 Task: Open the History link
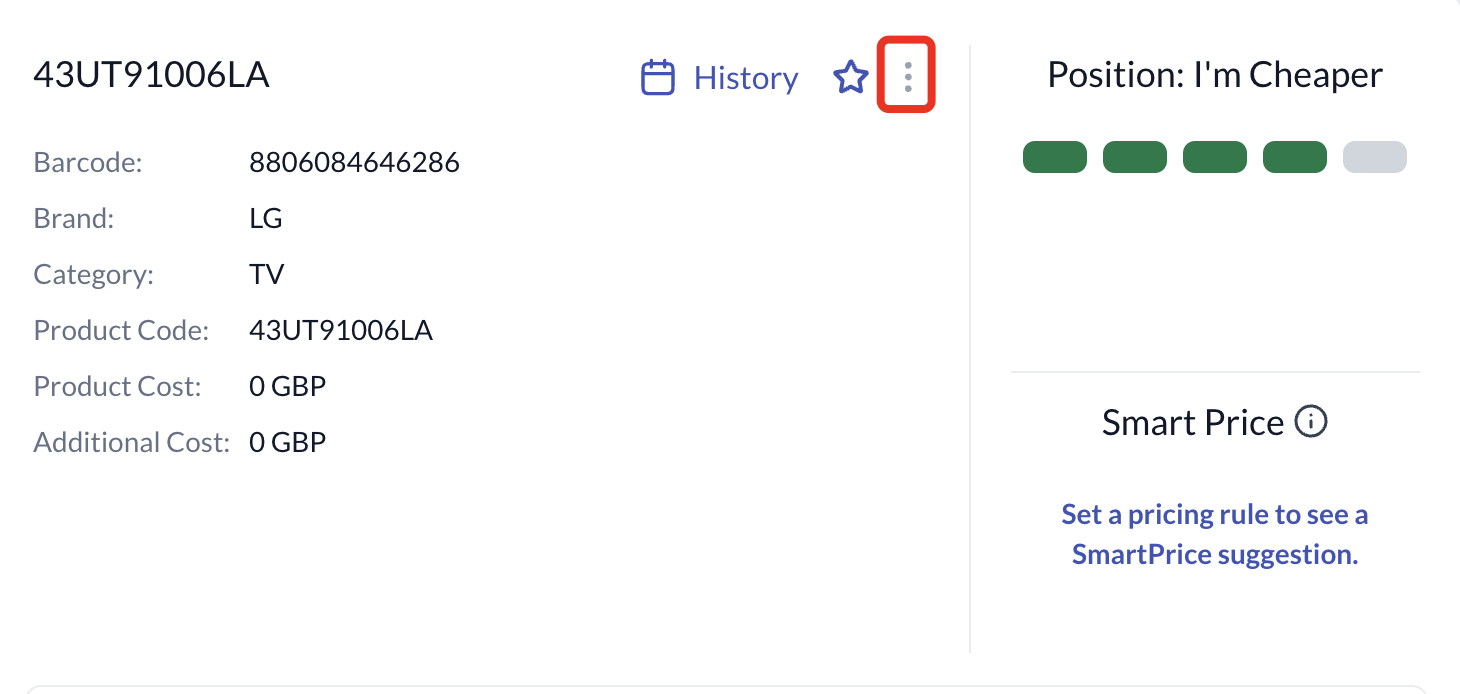(x=746, y=78)
